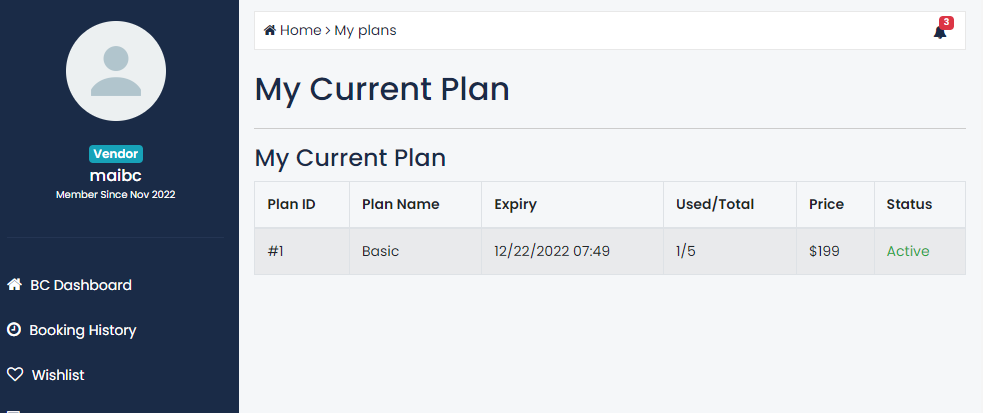The height and width of the screenshot is (413, 983).
Task: Click the Plan ID column header
Action: (292, 204)
